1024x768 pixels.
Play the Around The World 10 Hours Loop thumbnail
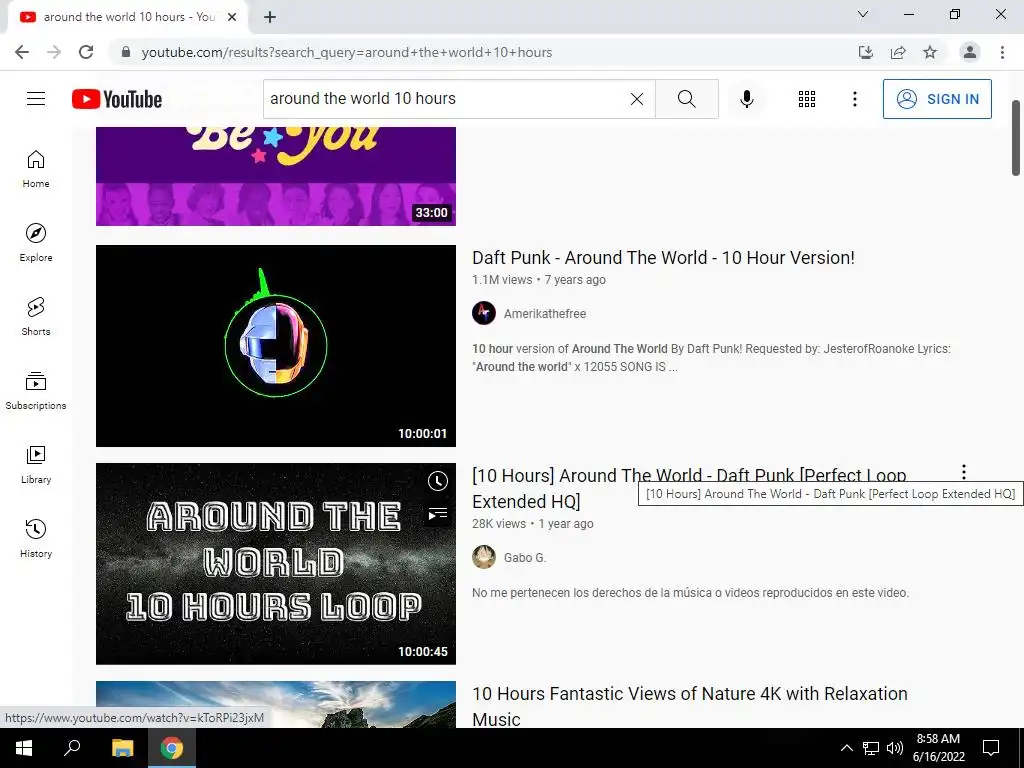[x=276, y=564]
